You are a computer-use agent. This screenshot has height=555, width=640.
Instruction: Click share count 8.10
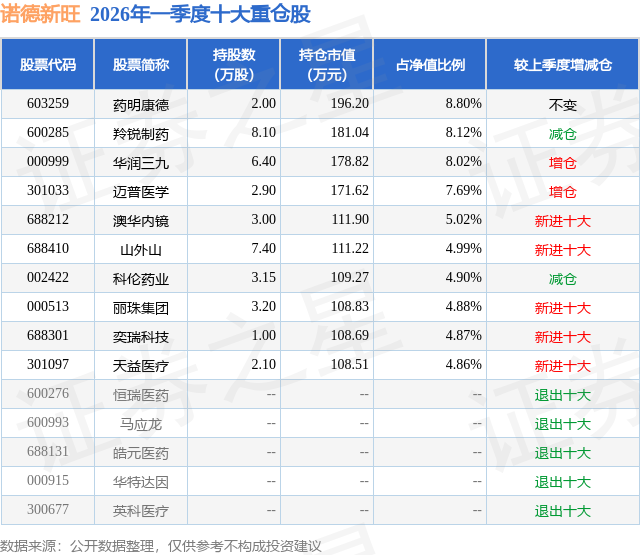tap(263, 132)
